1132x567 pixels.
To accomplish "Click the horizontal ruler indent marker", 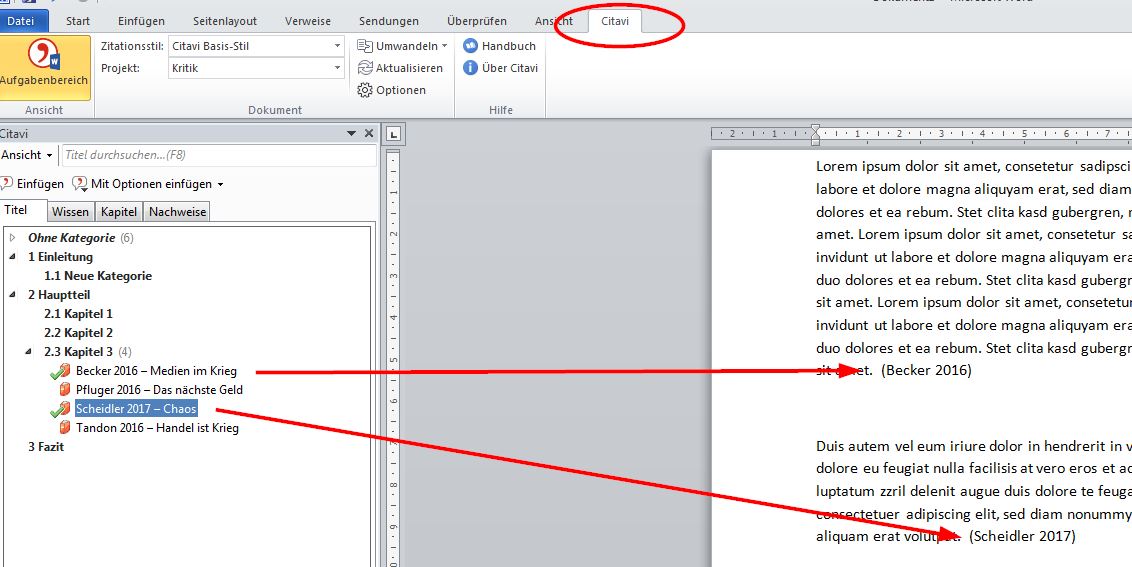I will click(815, 134).
